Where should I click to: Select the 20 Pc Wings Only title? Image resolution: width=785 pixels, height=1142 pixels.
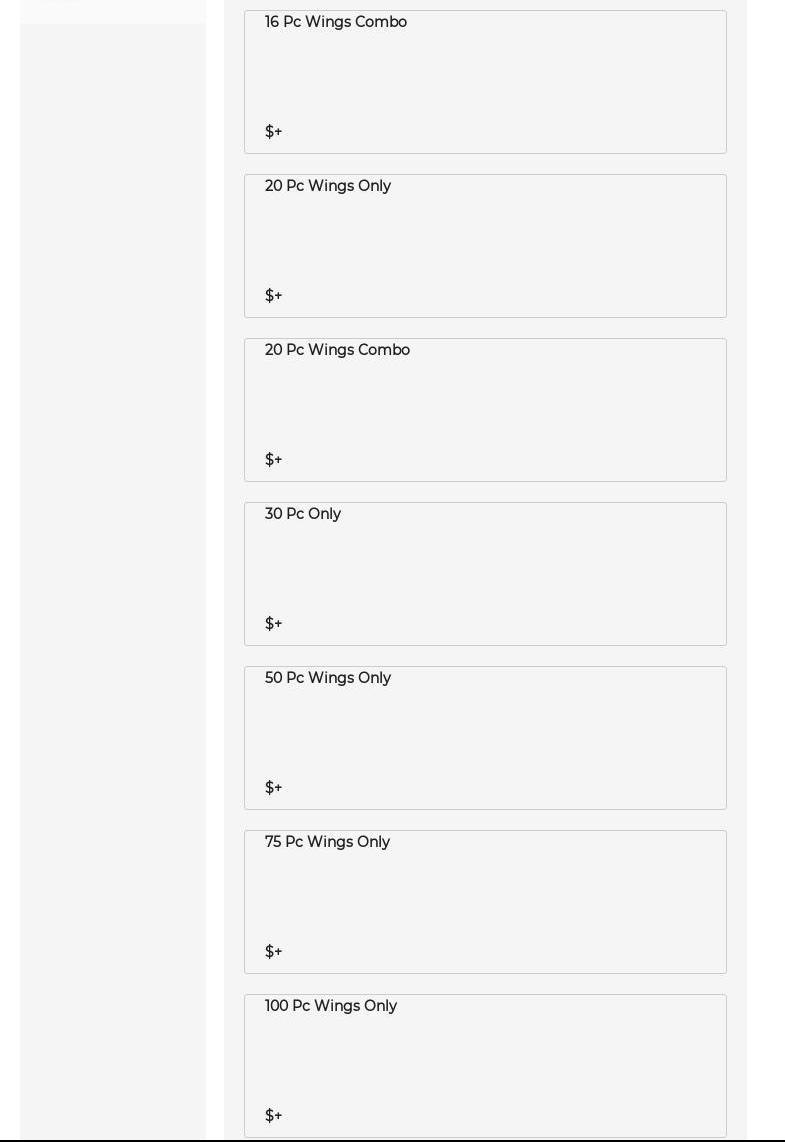pos(328,186)
